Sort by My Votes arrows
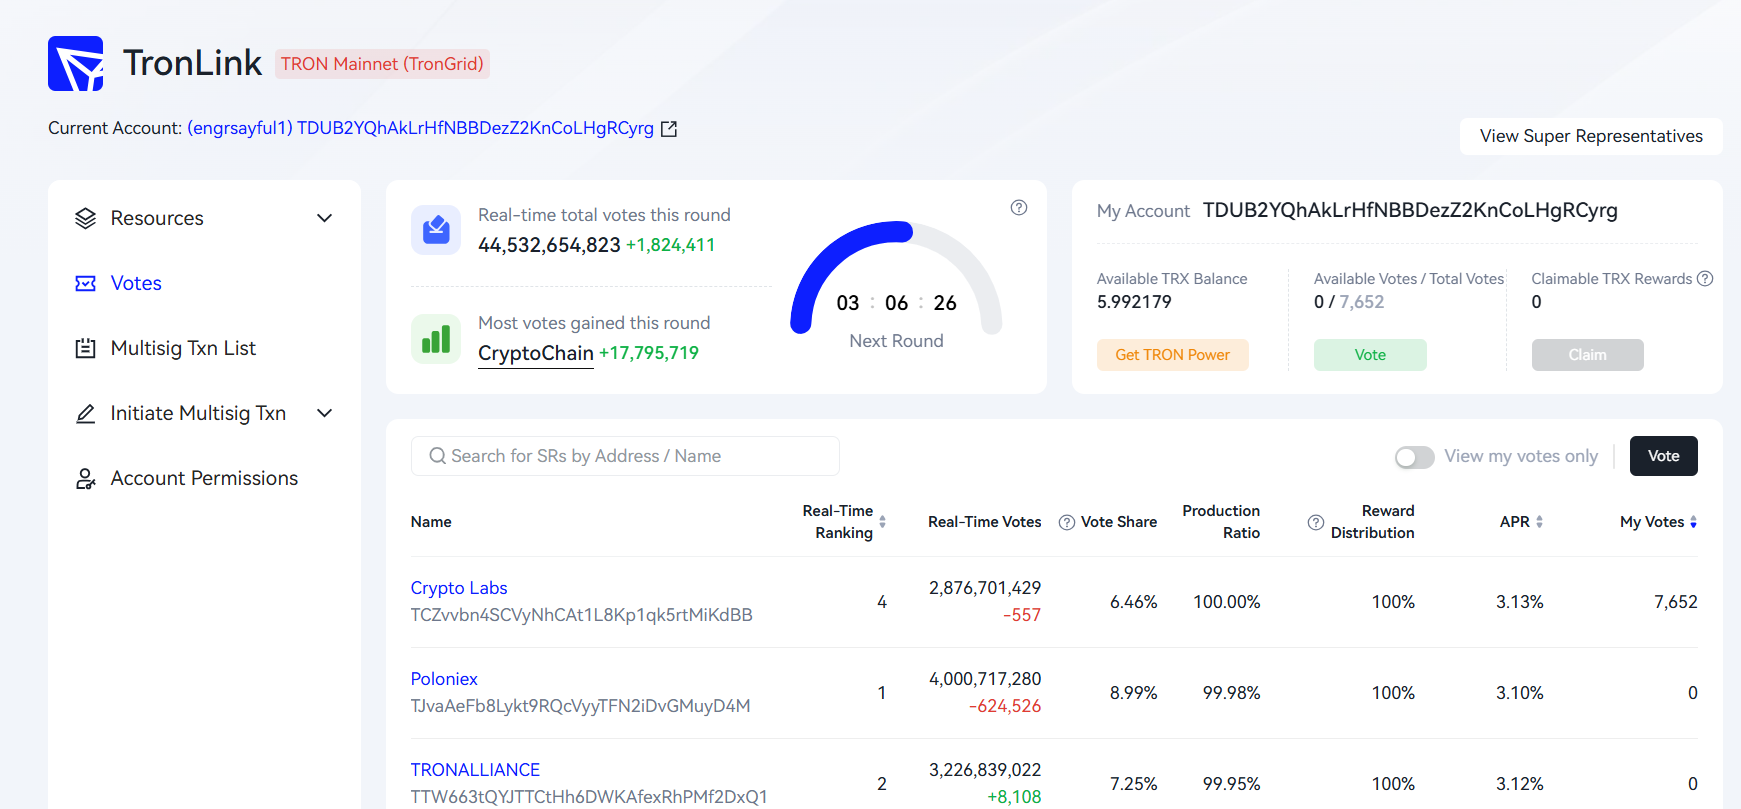Image resolution: width=1741 pixels, height=809 pixels. pos(1693,522)
